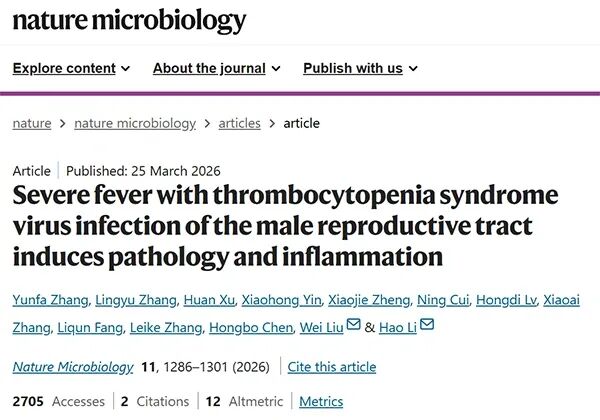
Task: Open author Yunfa Zhang profile
Action: 51,300
